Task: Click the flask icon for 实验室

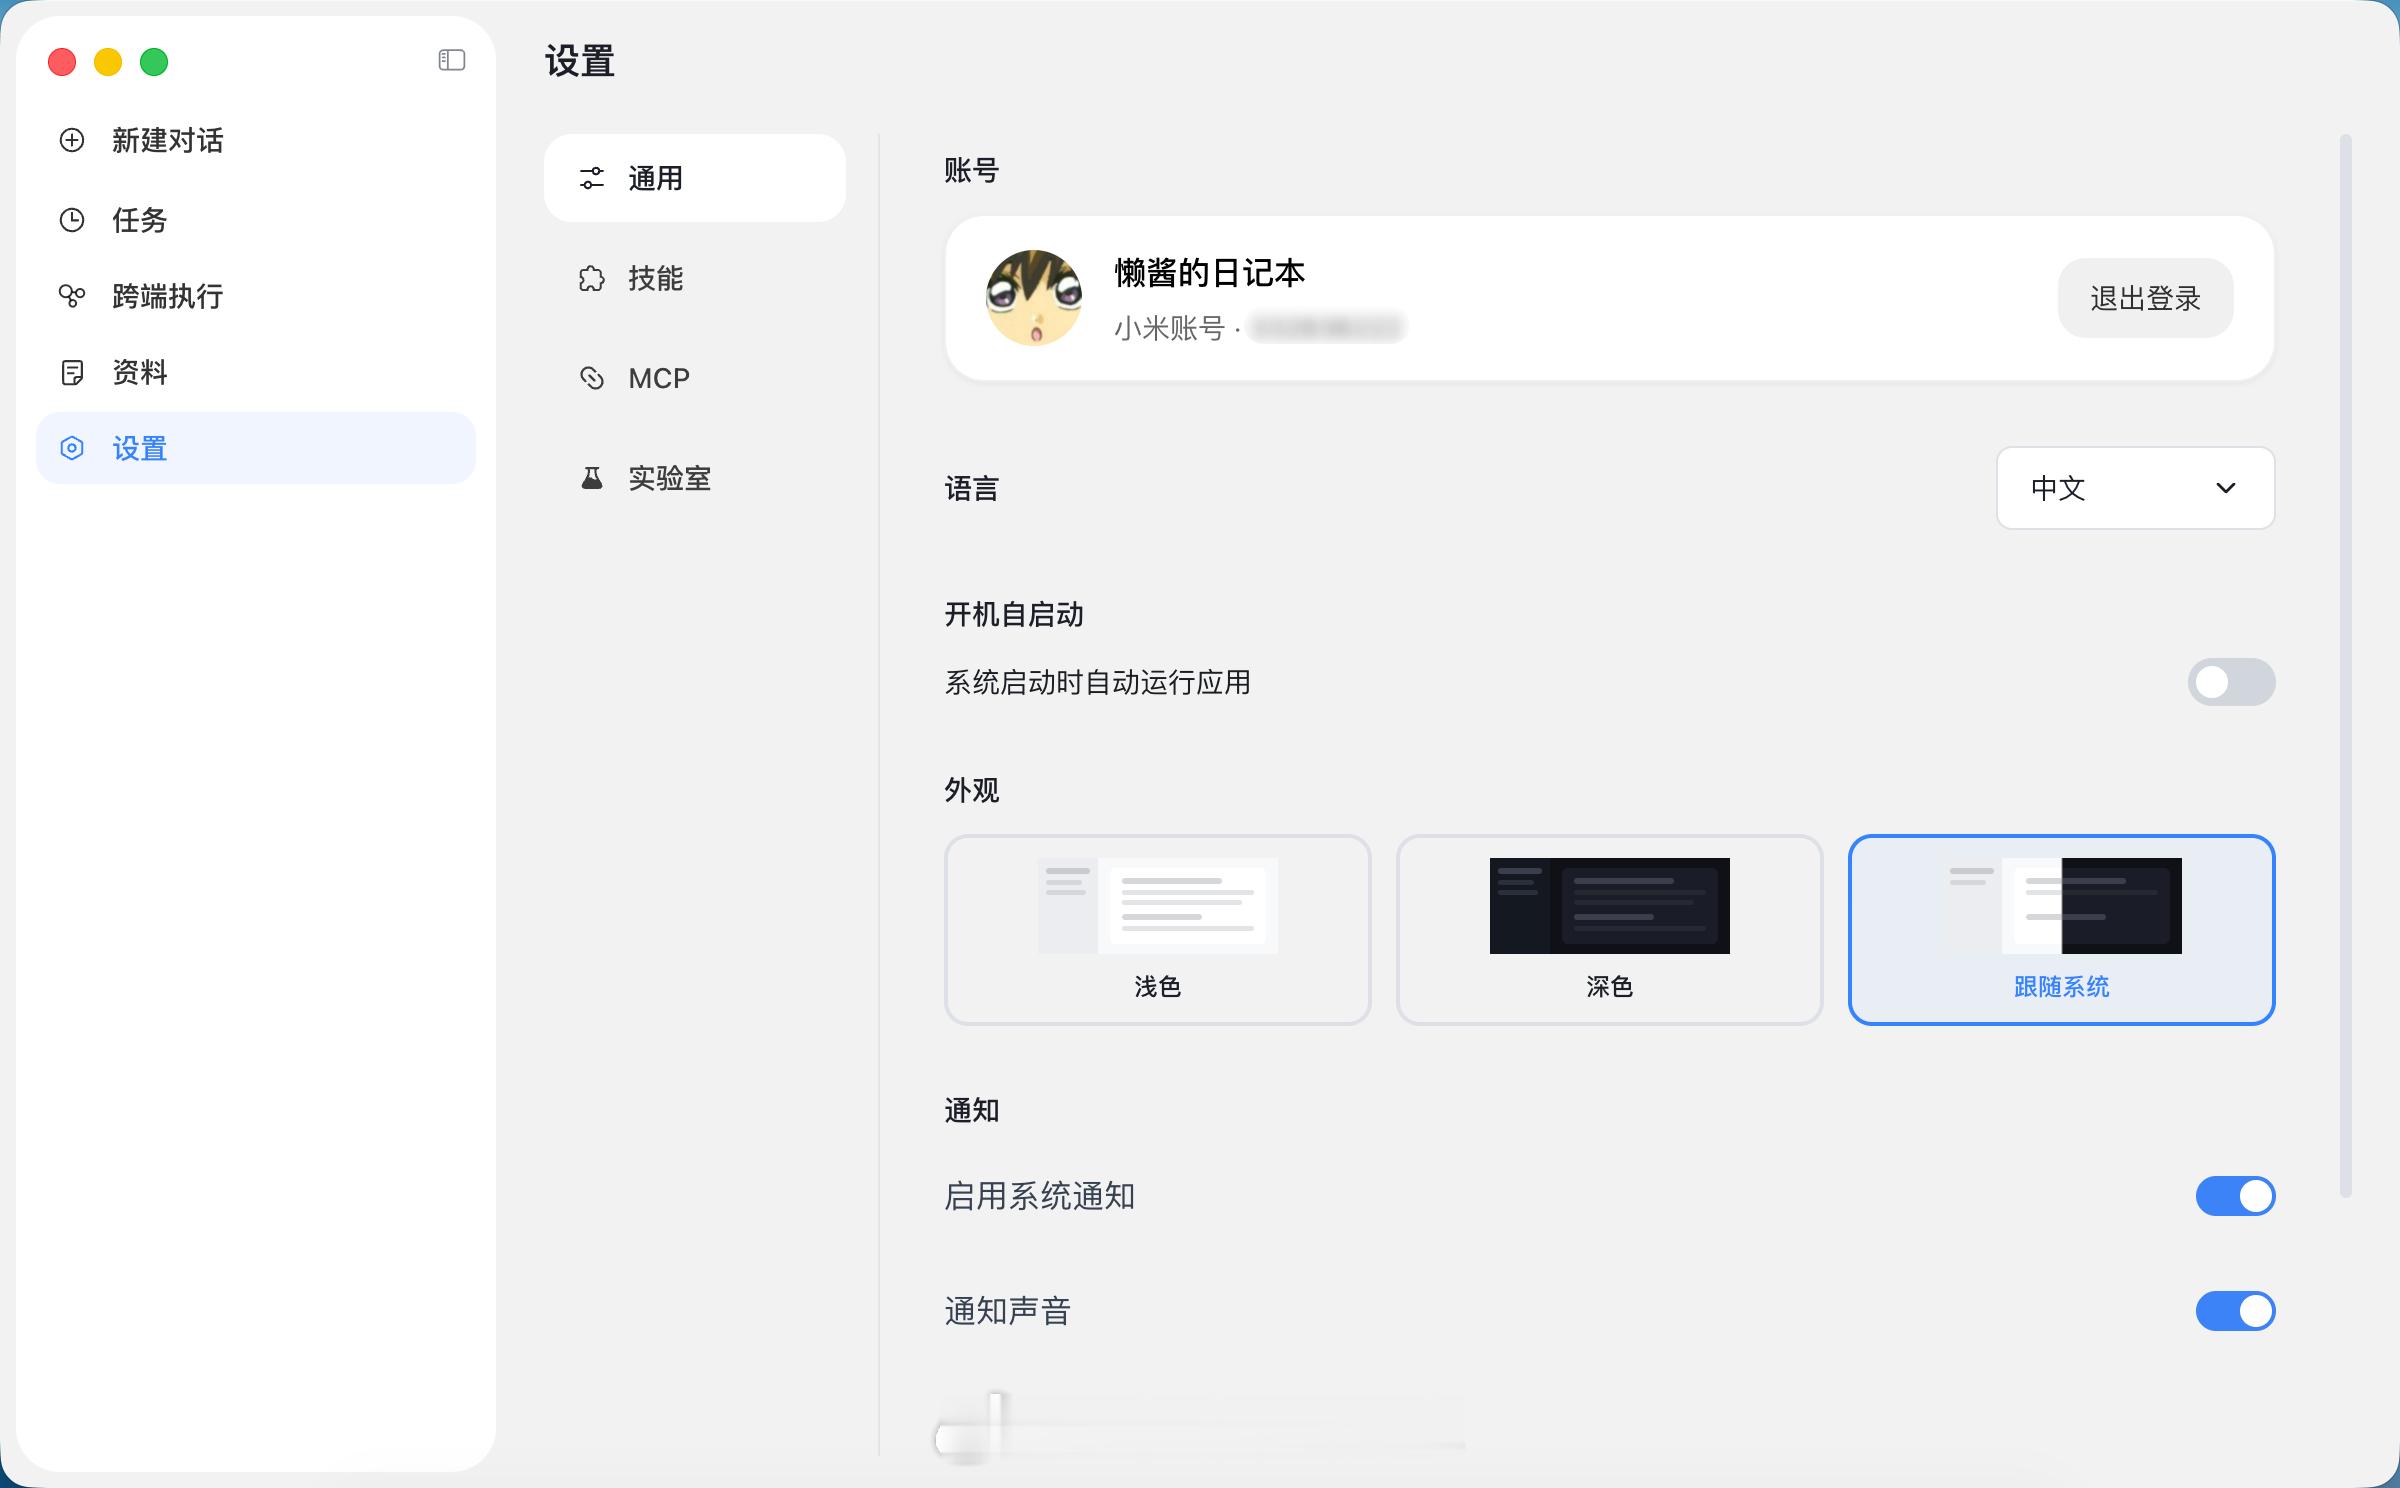Action: 592,478
